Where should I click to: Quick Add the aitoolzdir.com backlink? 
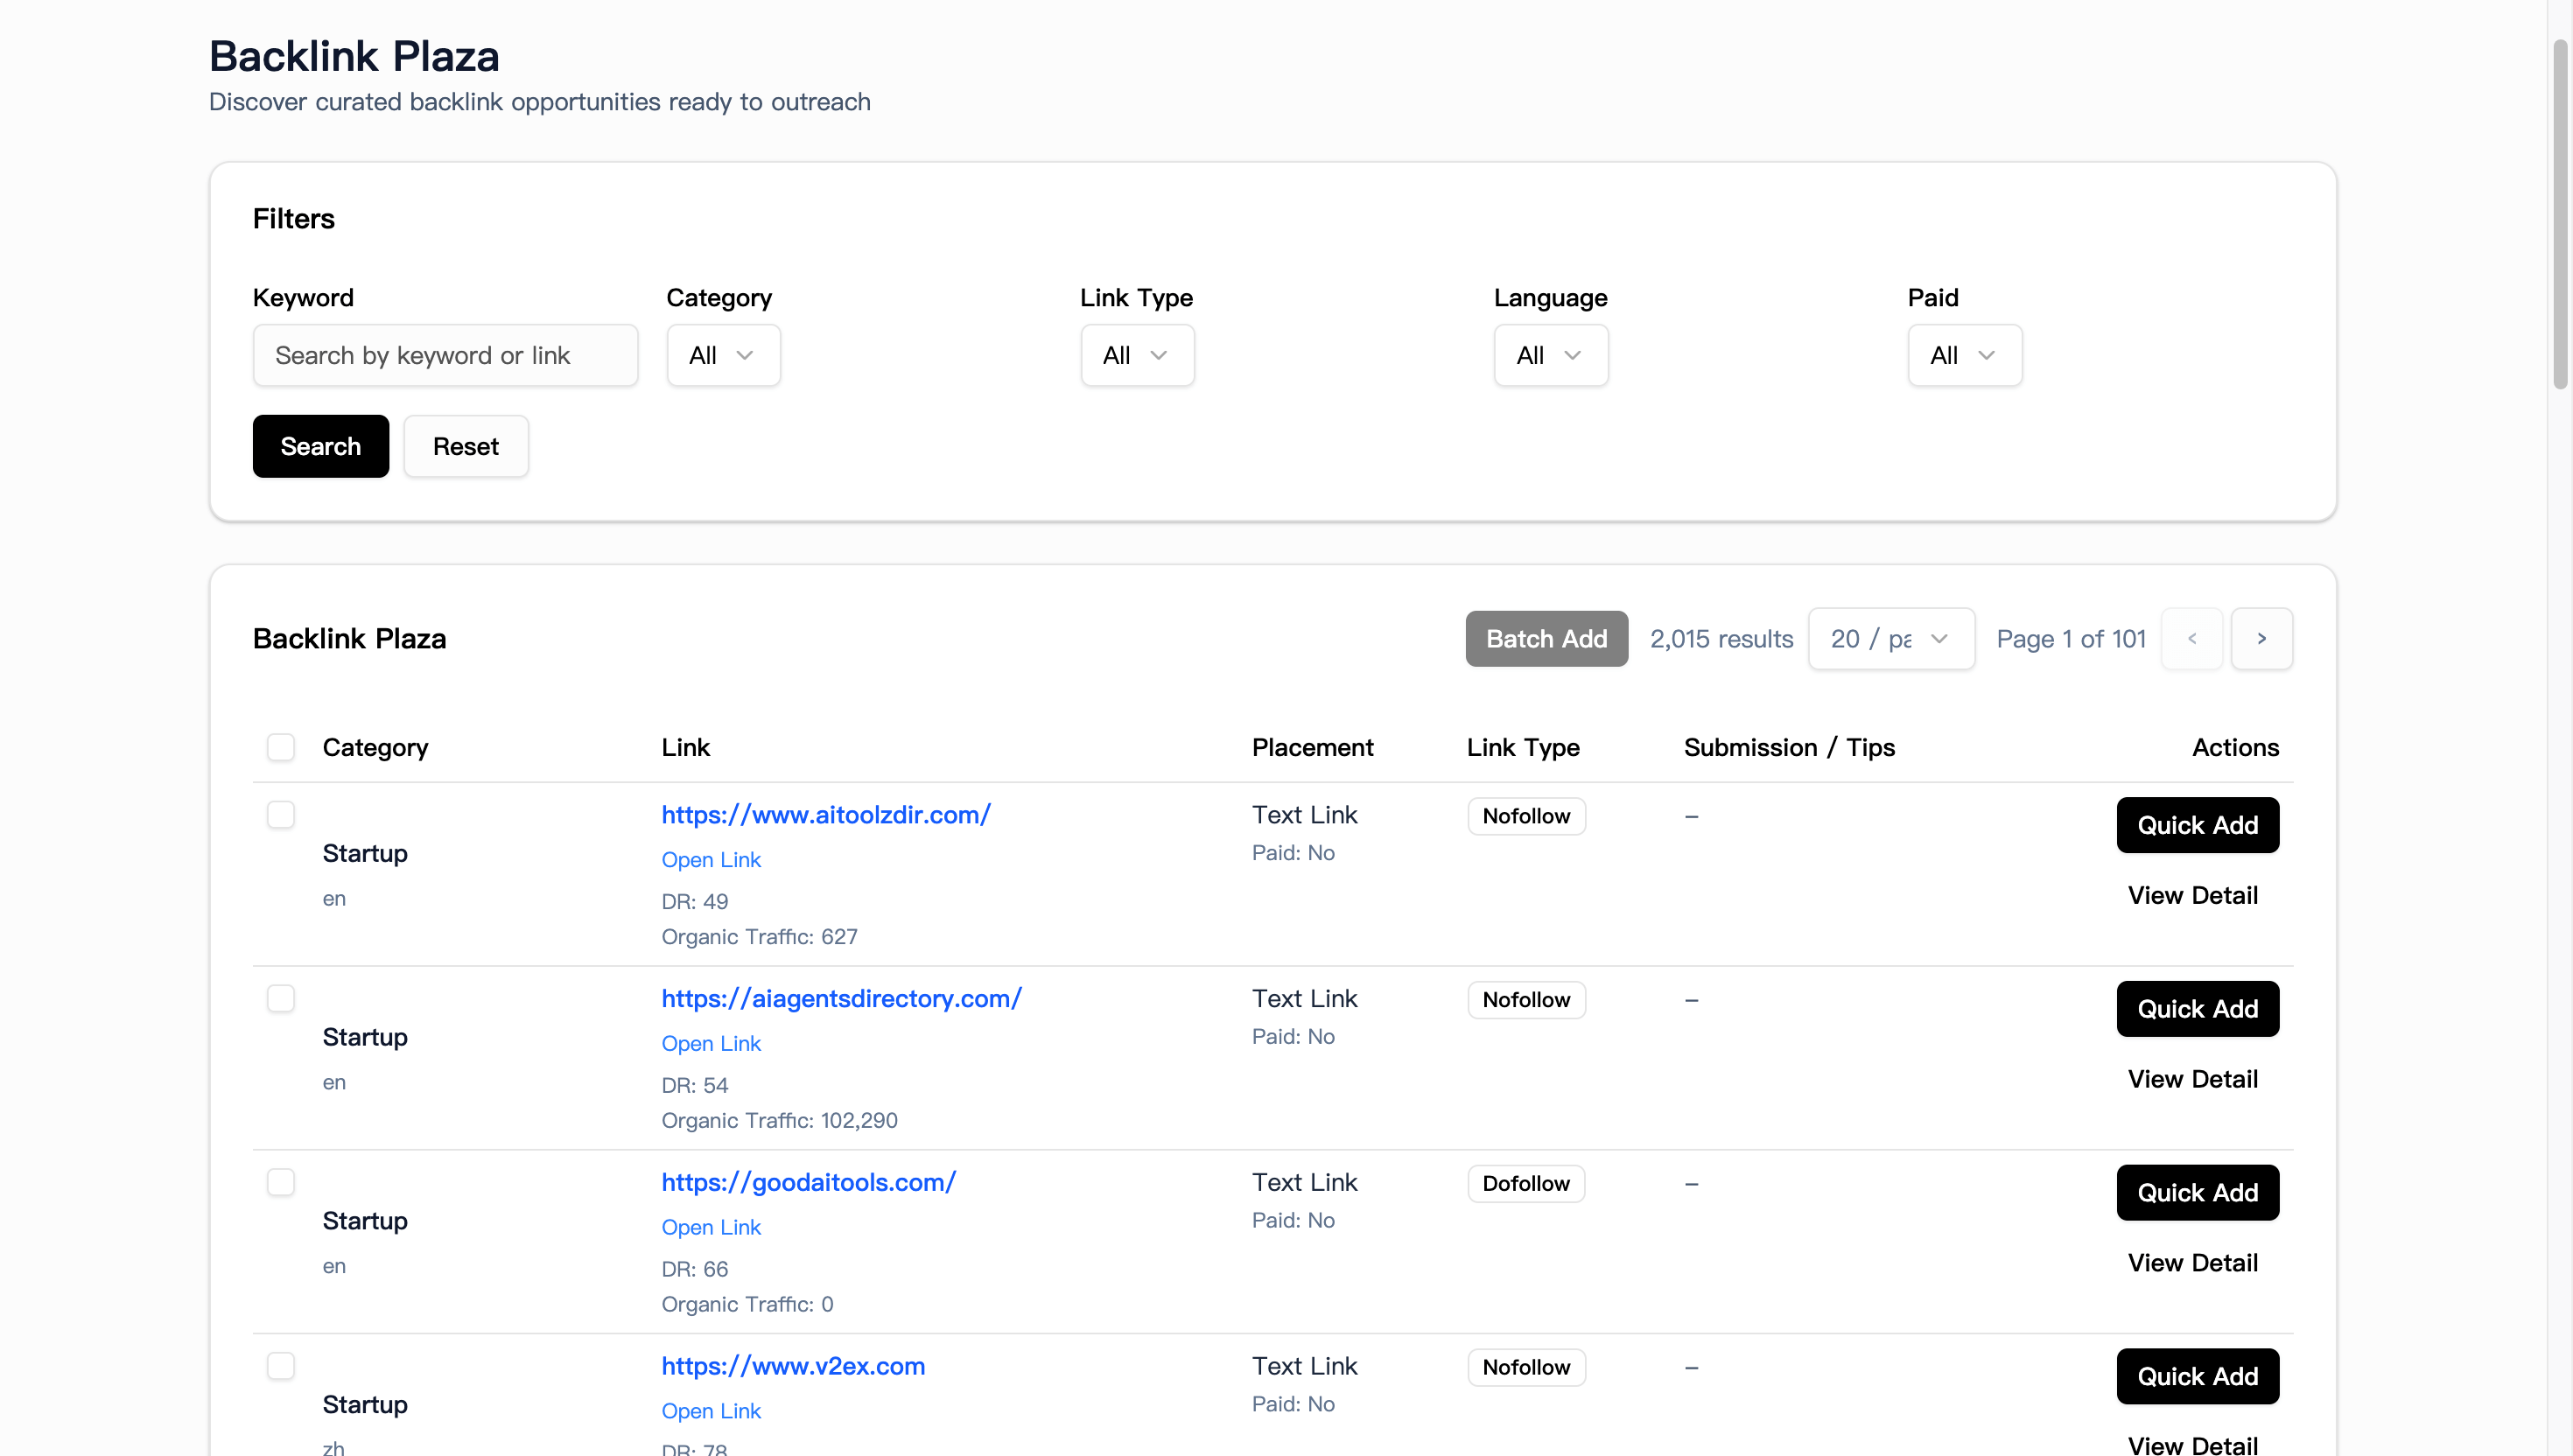click(x=2196, y=825)
